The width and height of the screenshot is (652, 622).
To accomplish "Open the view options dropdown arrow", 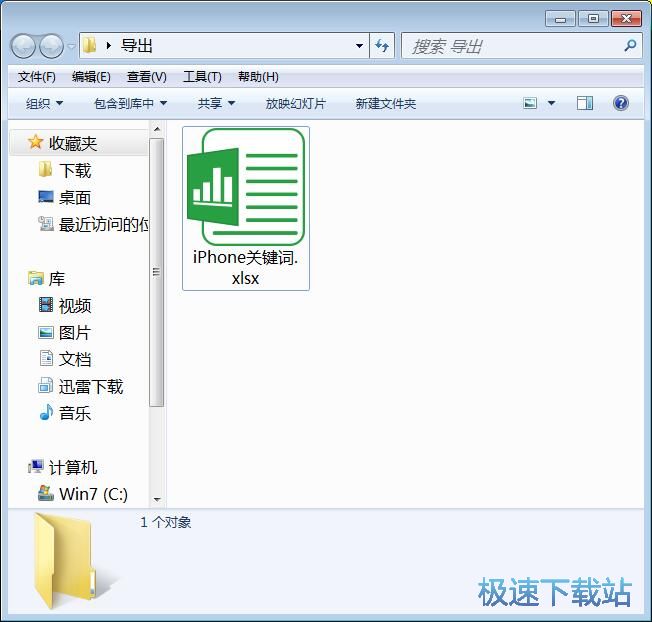I will (551, 103).
